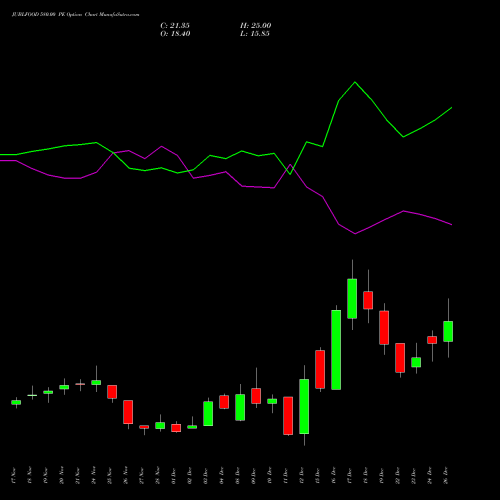The image size is (500, 500).
Task: Click the last green candlestick above 26 Dec
Action: pos(448,331)
